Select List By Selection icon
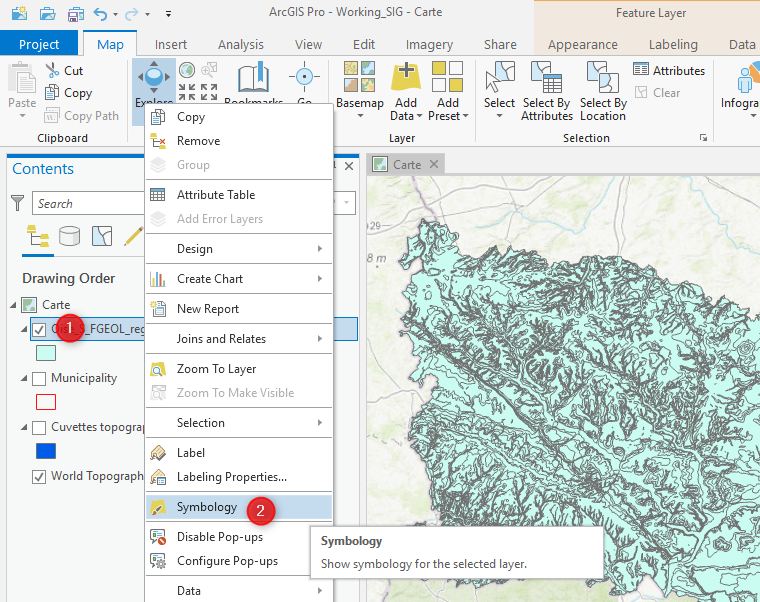This screenshot has width=760, height=602. 102,237
